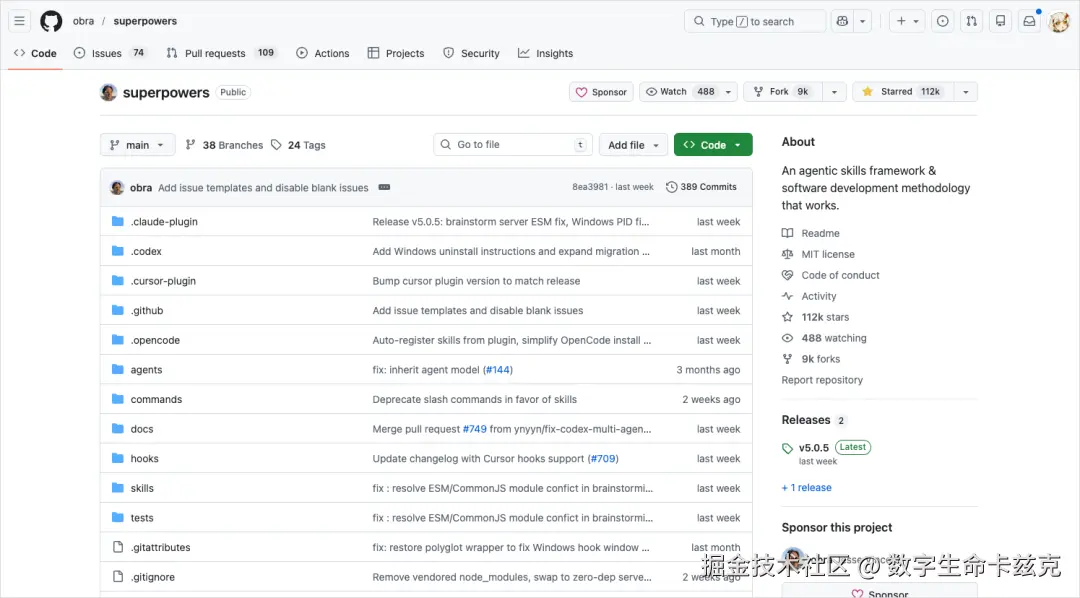Open the .gitignore file
The image size is (1080, 598).
[x=152, y=577]
